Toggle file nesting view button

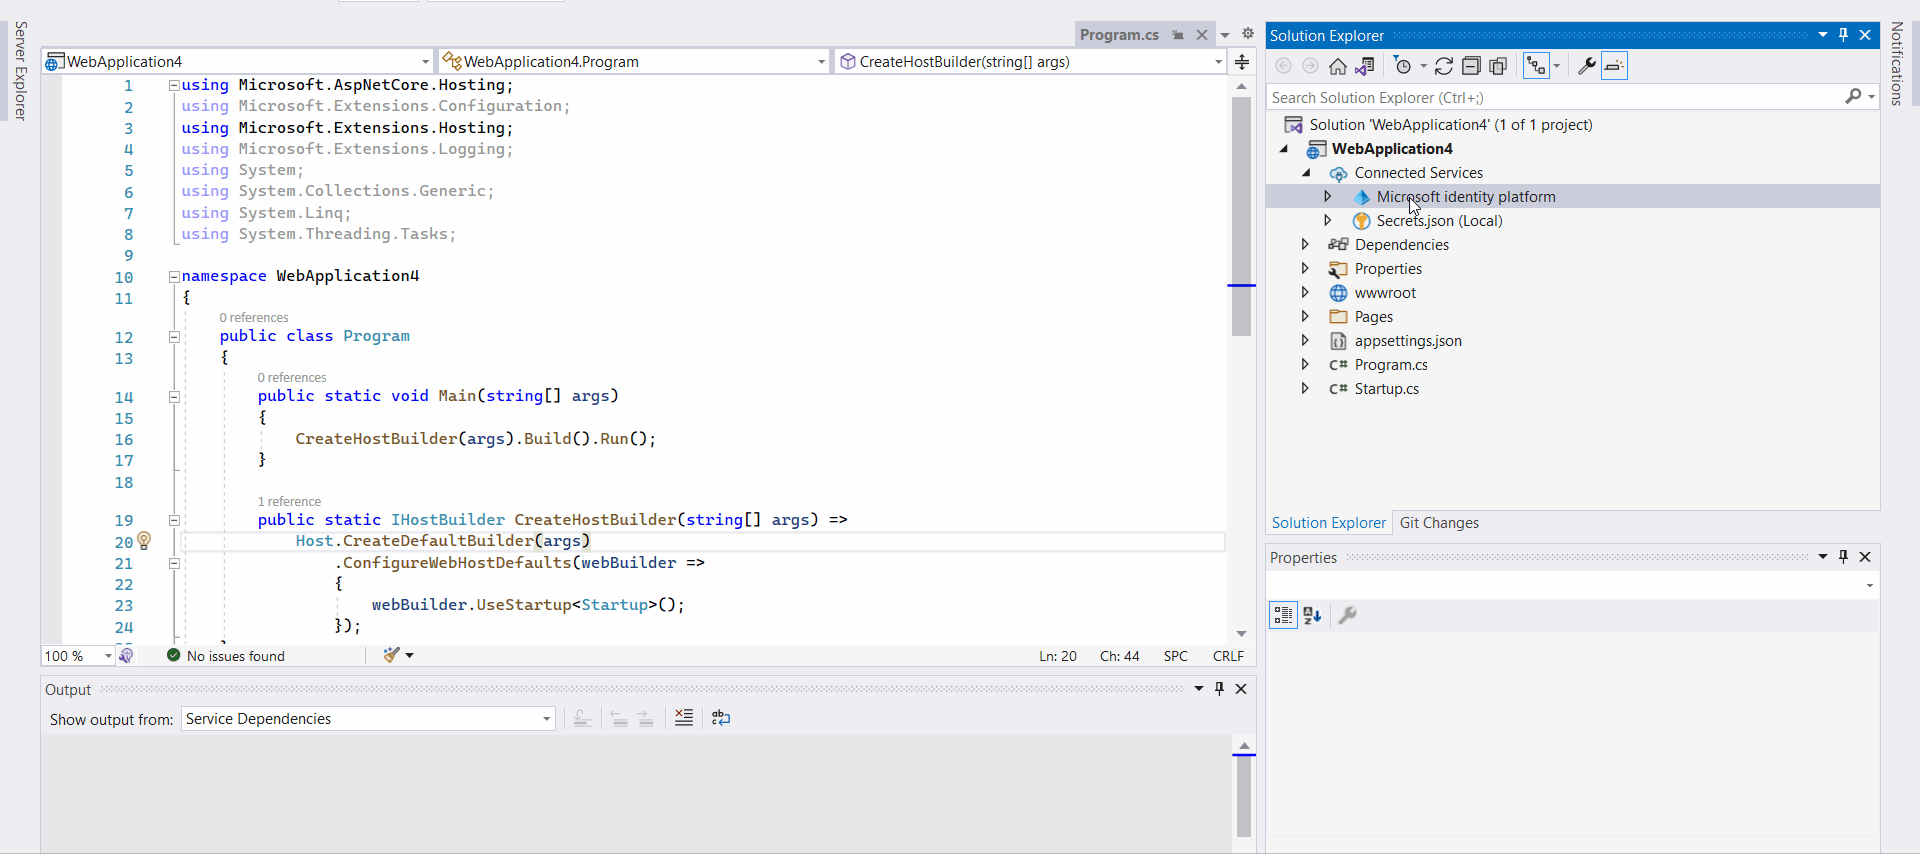(x=1536, y=66)
